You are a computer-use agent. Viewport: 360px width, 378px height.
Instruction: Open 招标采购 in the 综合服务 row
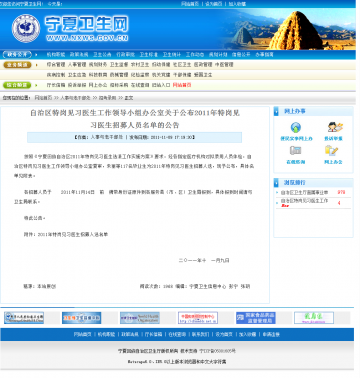click(119, 85)
